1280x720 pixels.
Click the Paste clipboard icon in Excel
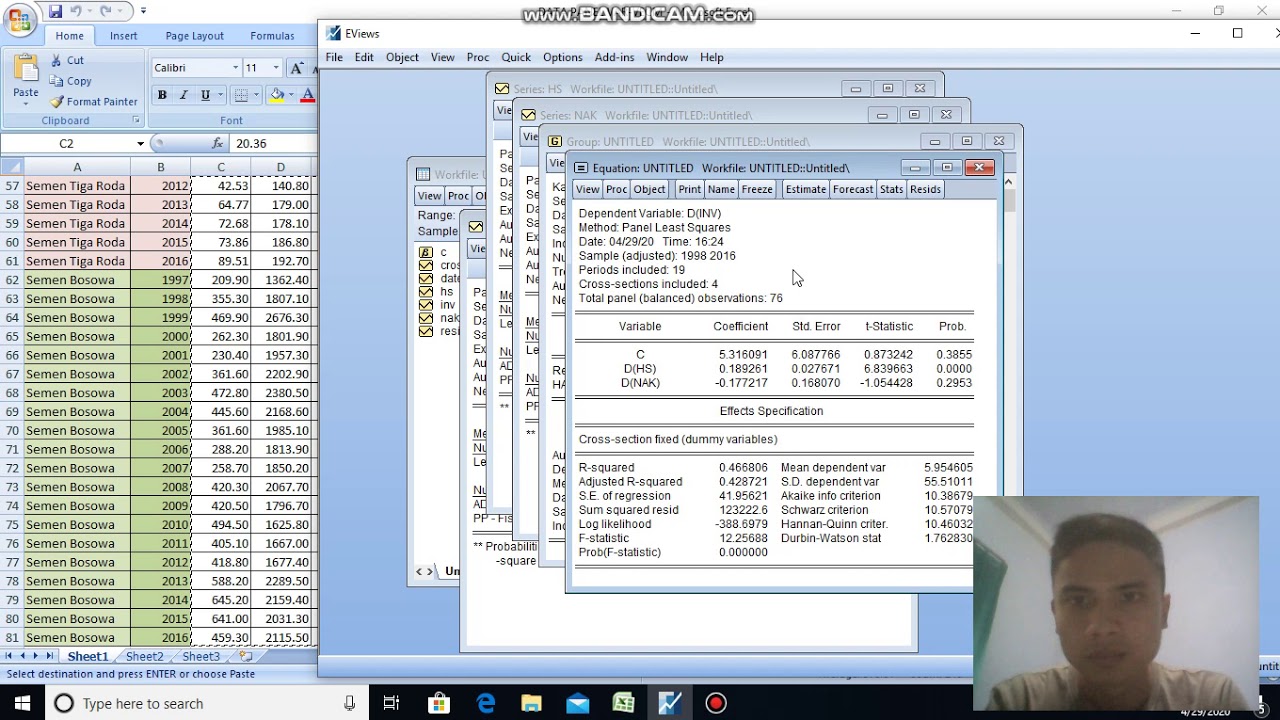26,70
